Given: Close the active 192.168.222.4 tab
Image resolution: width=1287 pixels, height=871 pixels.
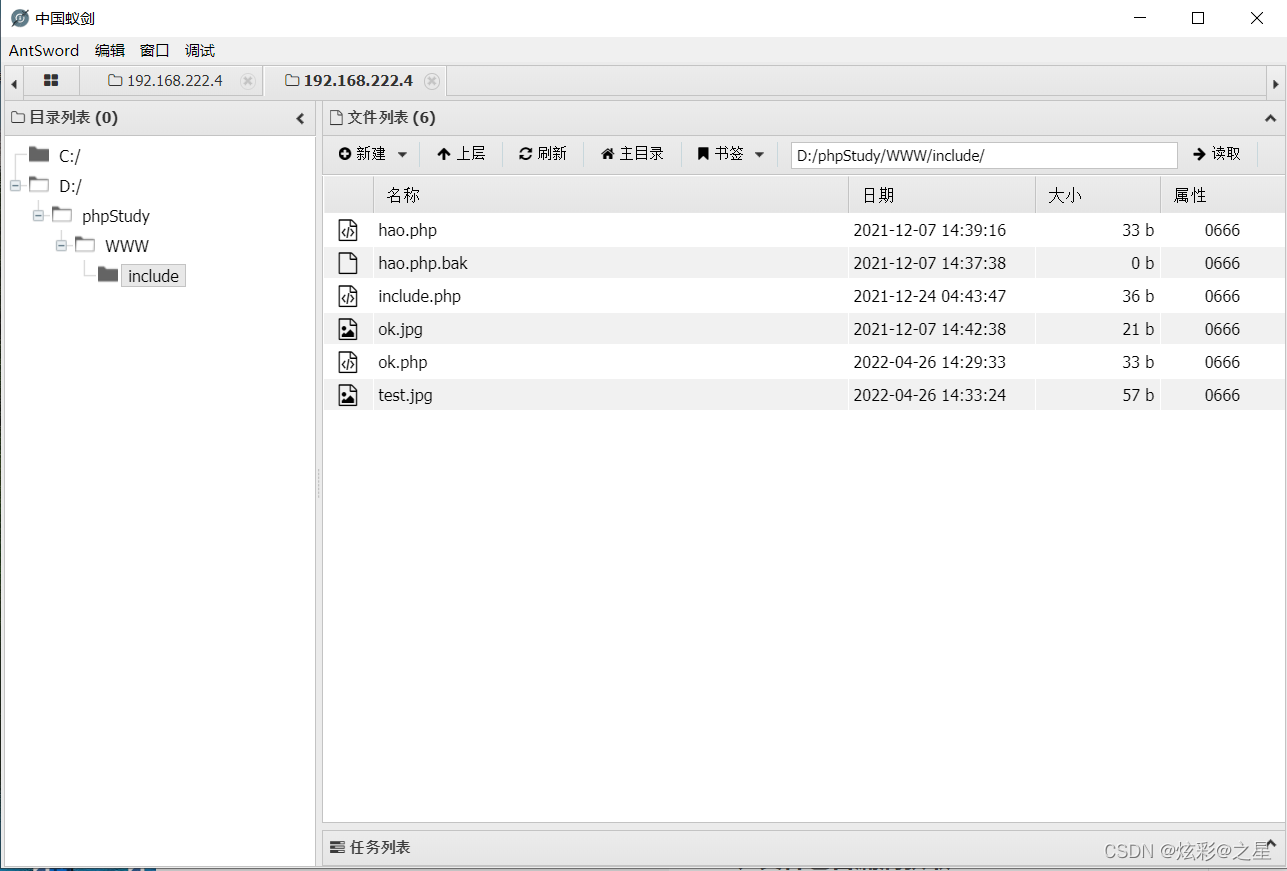Looking at the screenshot, I should pos(432,81).
